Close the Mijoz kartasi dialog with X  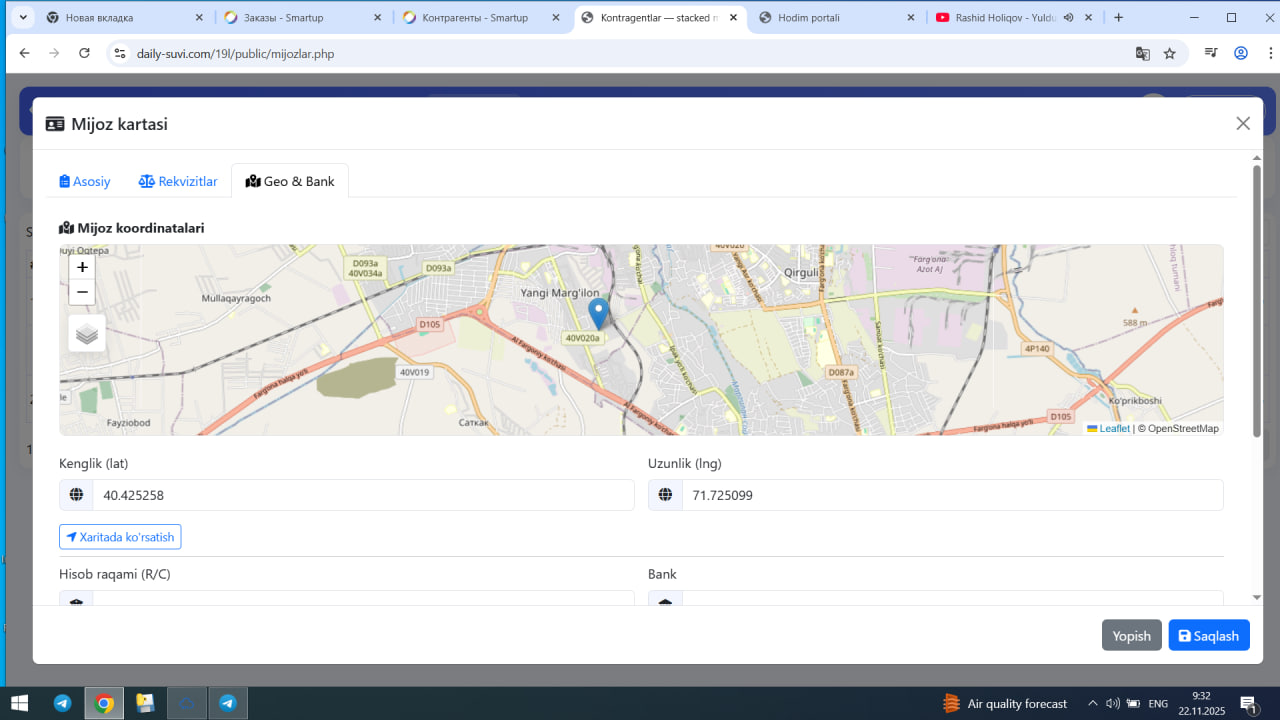[1243, 123]
